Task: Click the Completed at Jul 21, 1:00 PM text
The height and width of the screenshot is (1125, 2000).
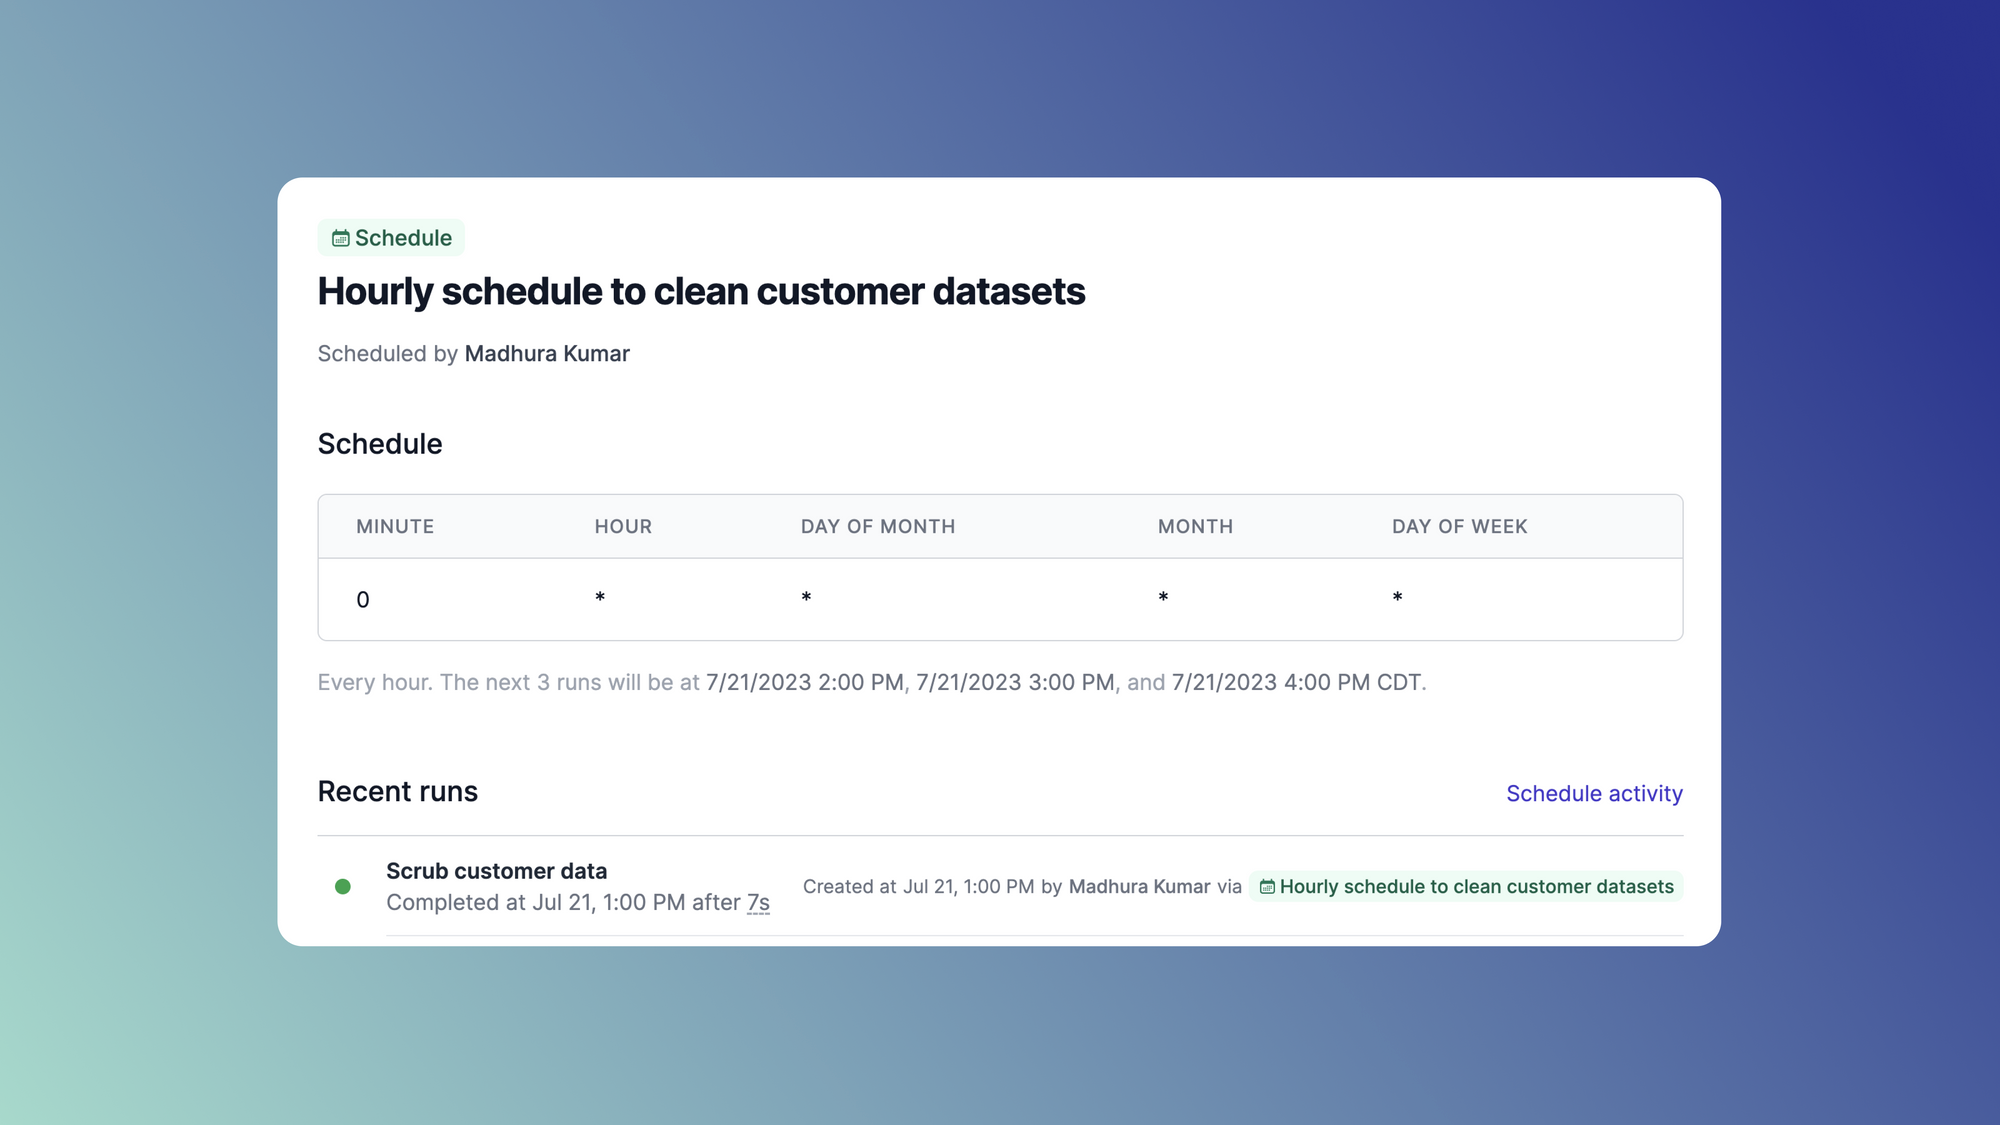Action: click(x=535, y=902)
